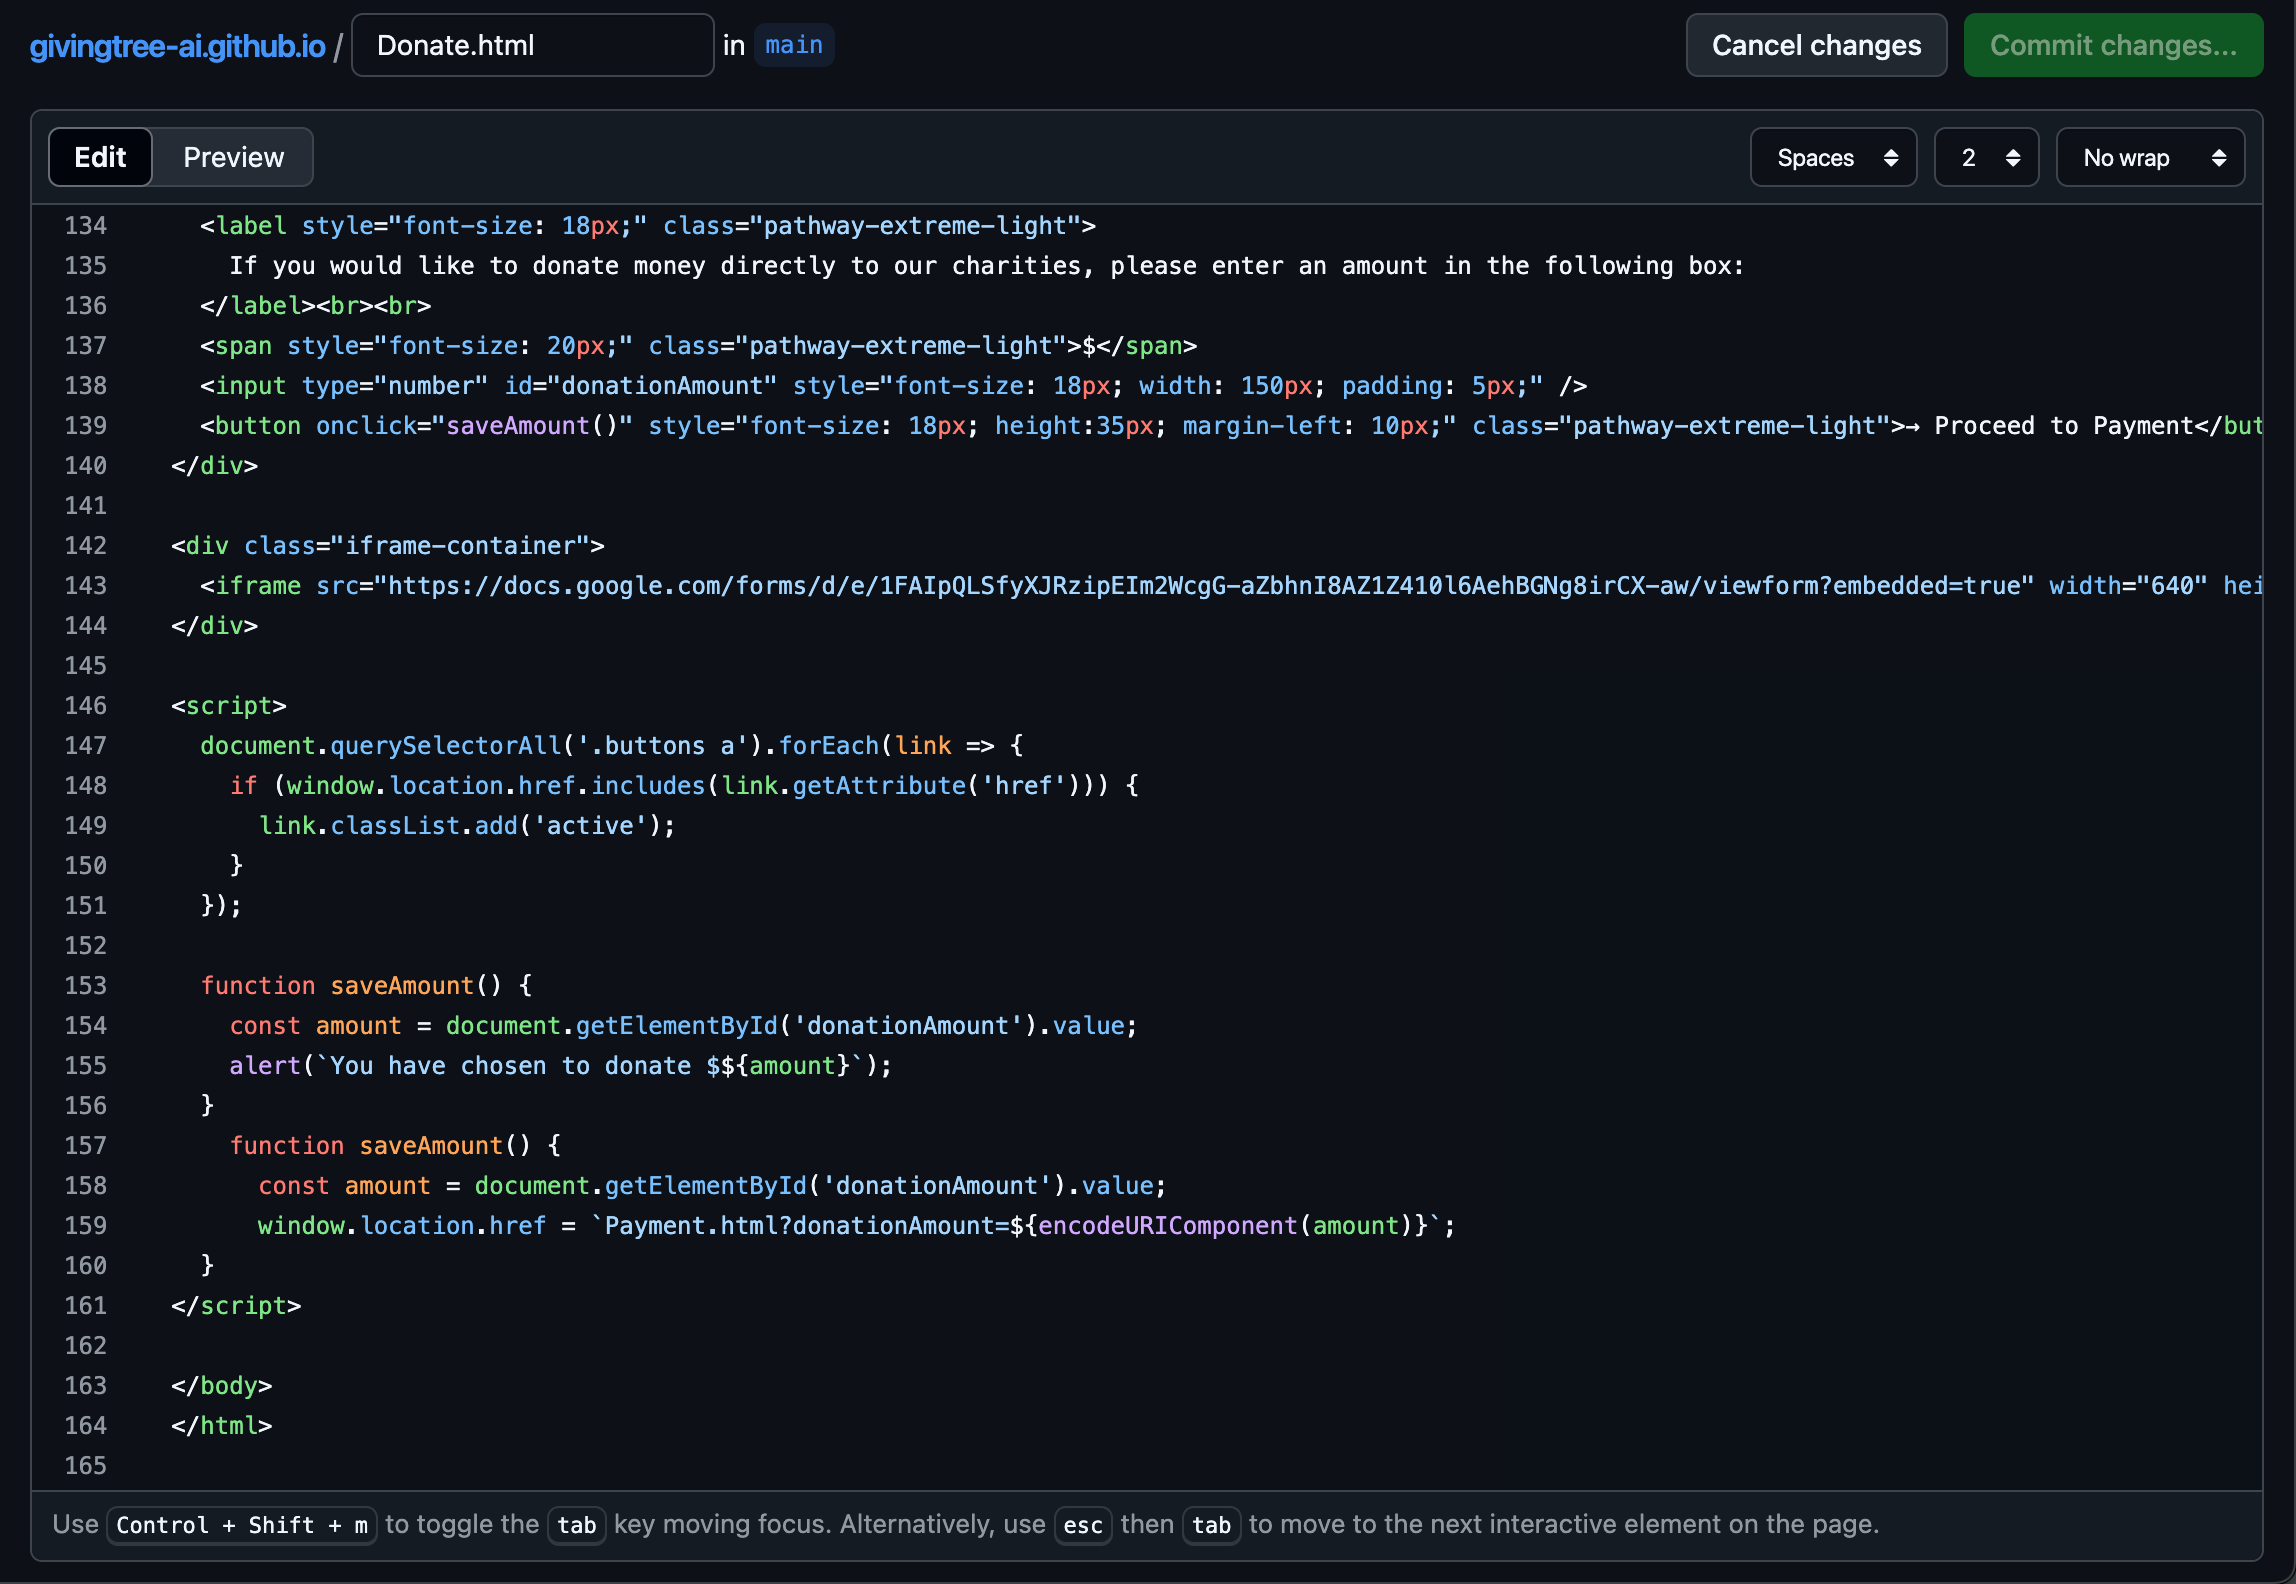Switch to the Edit tab

coord(100,158)
